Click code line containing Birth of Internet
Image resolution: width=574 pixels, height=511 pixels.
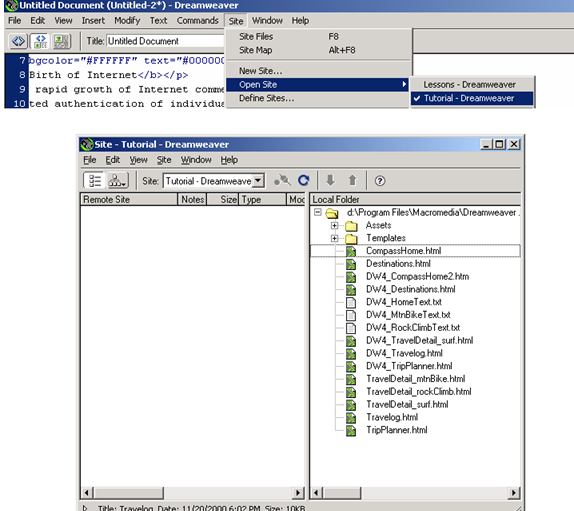(108, 75)
